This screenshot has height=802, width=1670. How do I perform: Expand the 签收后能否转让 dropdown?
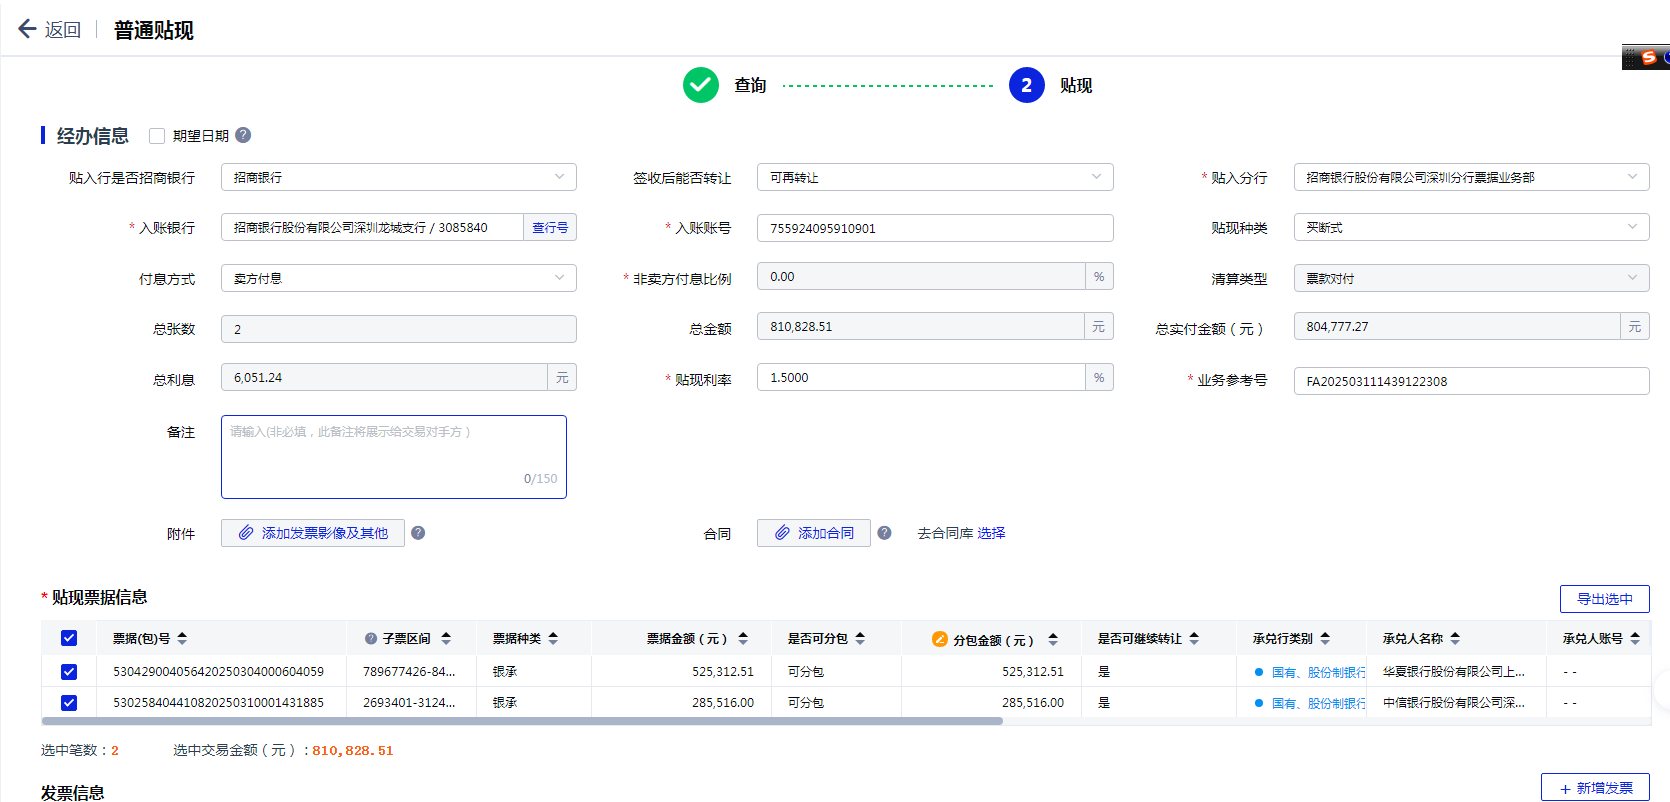point(934,177)
